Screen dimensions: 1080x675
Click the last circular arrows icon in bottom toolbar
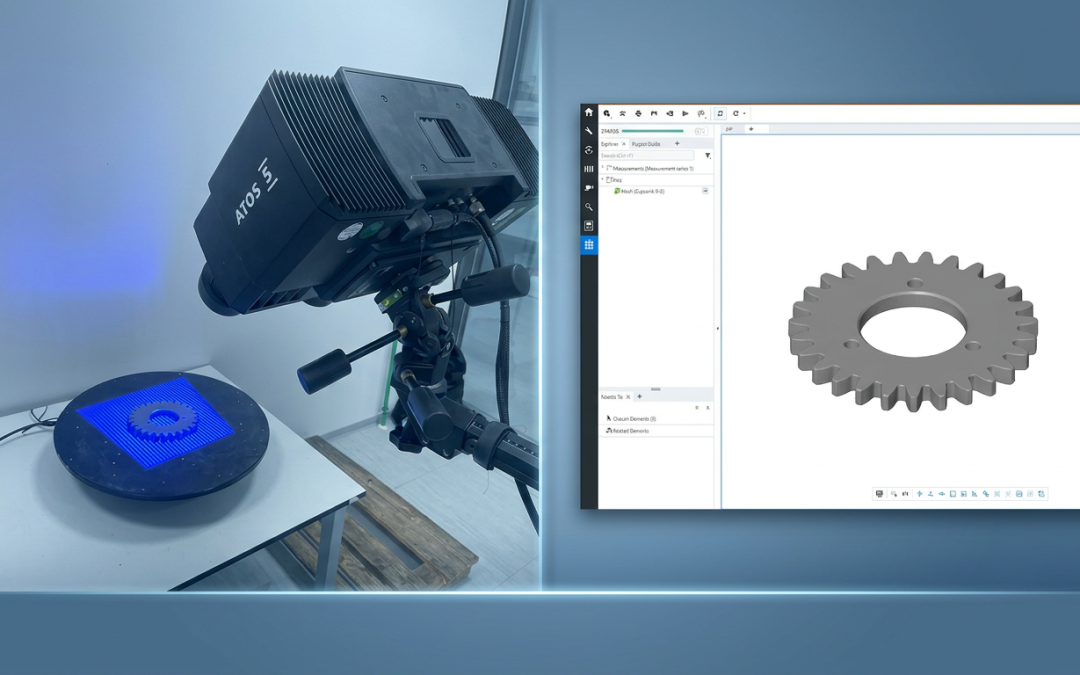[1041, 494]
